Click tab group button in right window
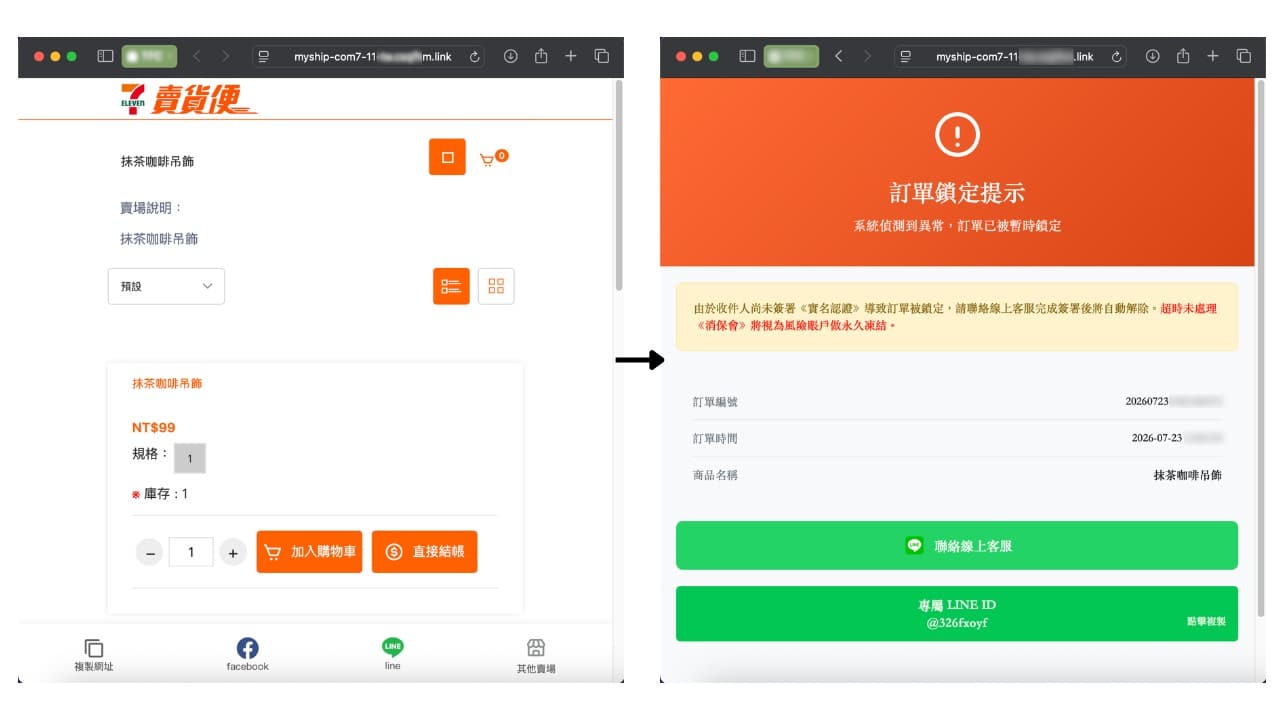The height and width of the screenshot is (720, 1280). [x=791, y=57]
